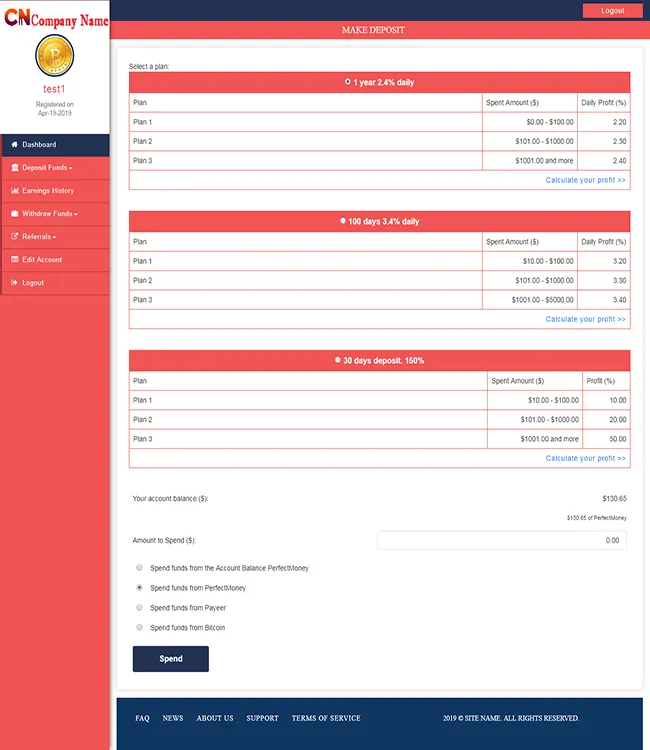Expand the Deposit Funds sidebar menu
Viewport: 650px width, 750px height.
pos(55,167)
